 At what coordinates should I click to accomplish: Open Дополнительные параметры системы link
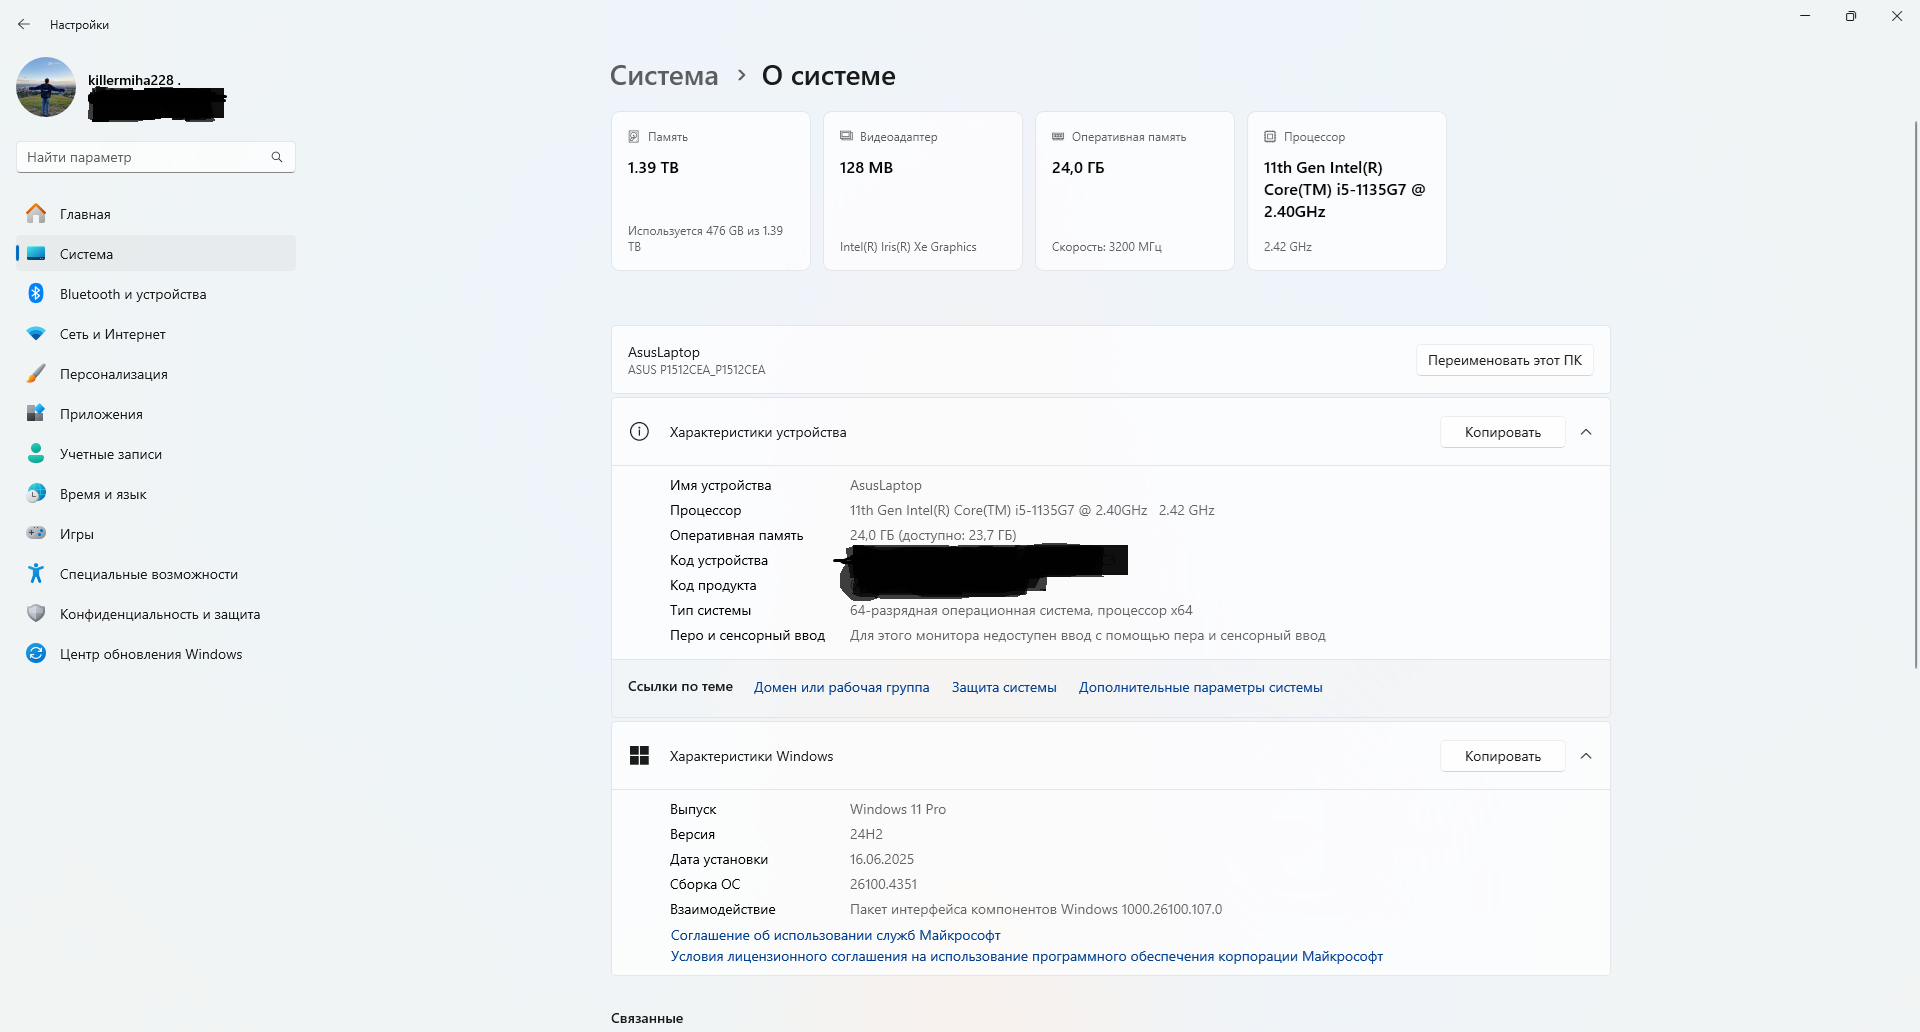1201,687
